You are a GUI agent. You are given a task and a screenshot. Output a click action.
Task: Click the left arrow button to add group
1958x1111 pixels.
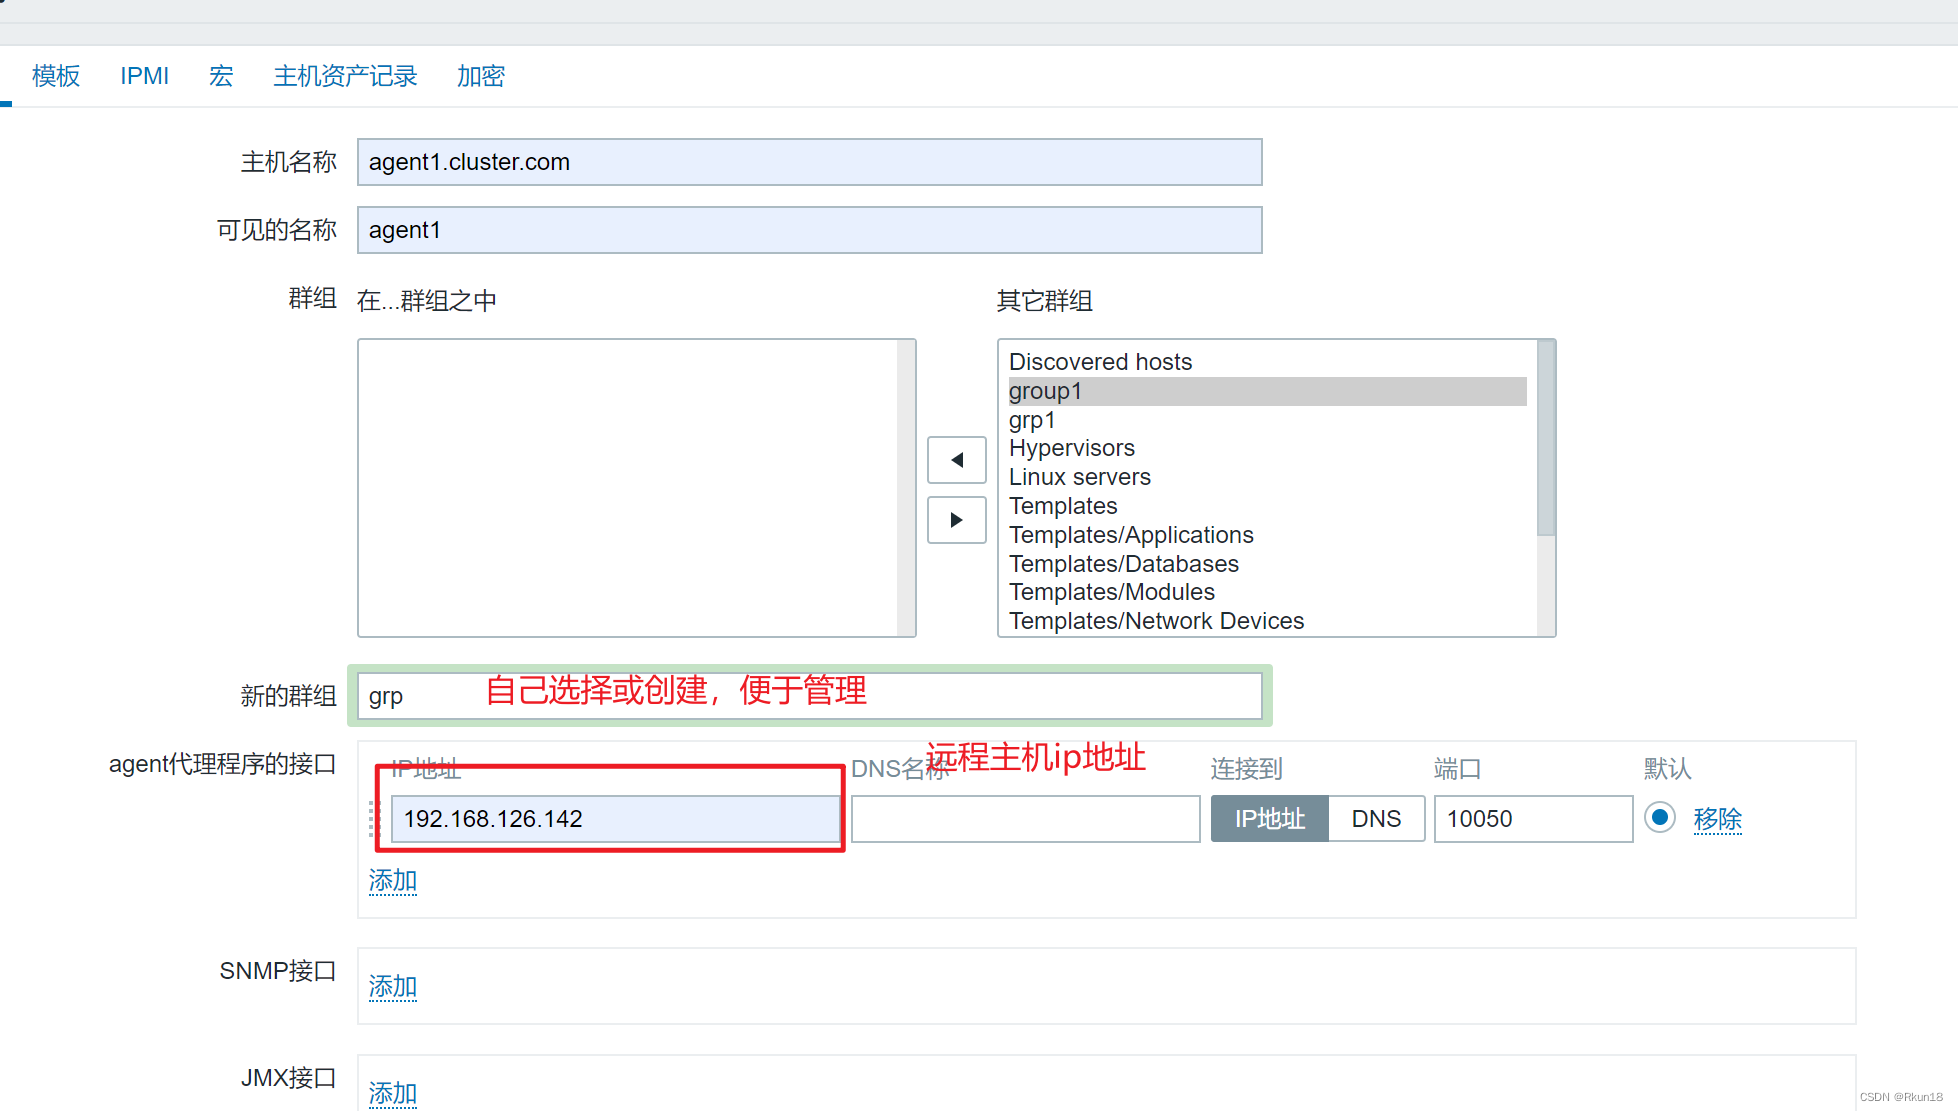point(957,460)
